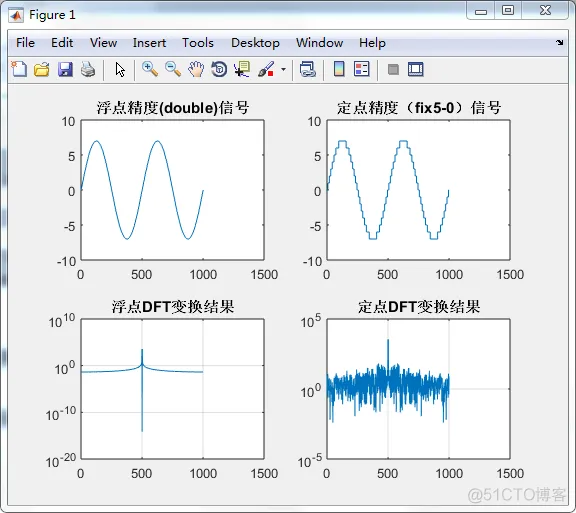576x513 pixels.
Task: Print the figure using the printer icon
Action: click(88, 69)
